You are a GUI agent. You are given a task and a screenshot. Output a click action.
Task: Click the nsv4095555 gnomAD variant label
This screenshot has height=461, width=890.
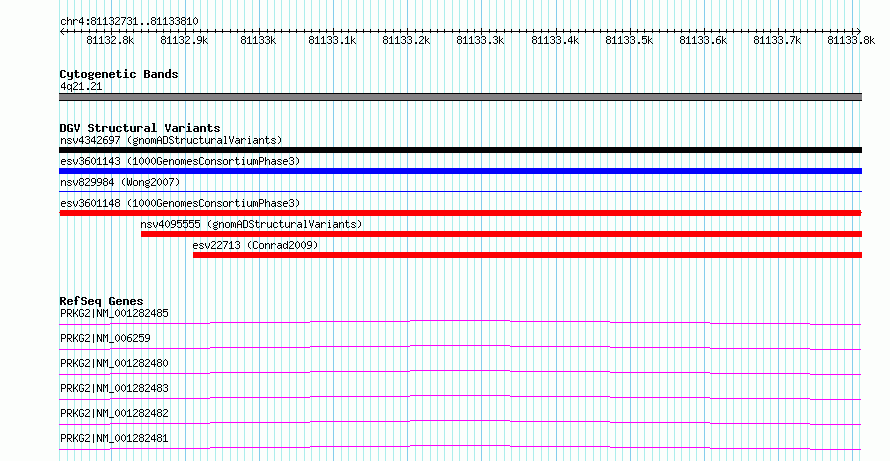pyautogui.click(x=251, y=224)
